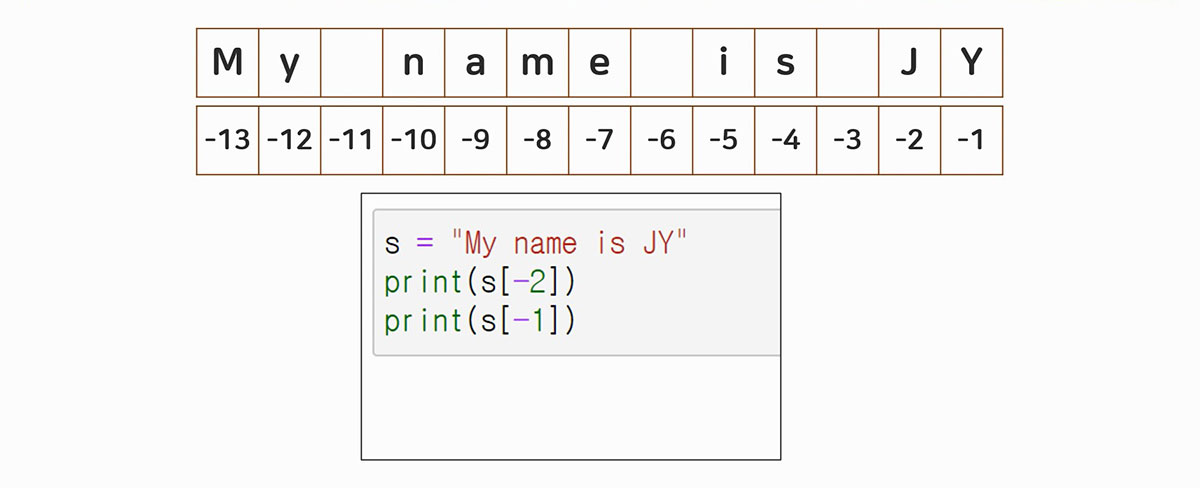Image resolution: width=1200 pixels, height=488 pixels.
Task: Select the letter "a" cell
Action: (476, 63)
